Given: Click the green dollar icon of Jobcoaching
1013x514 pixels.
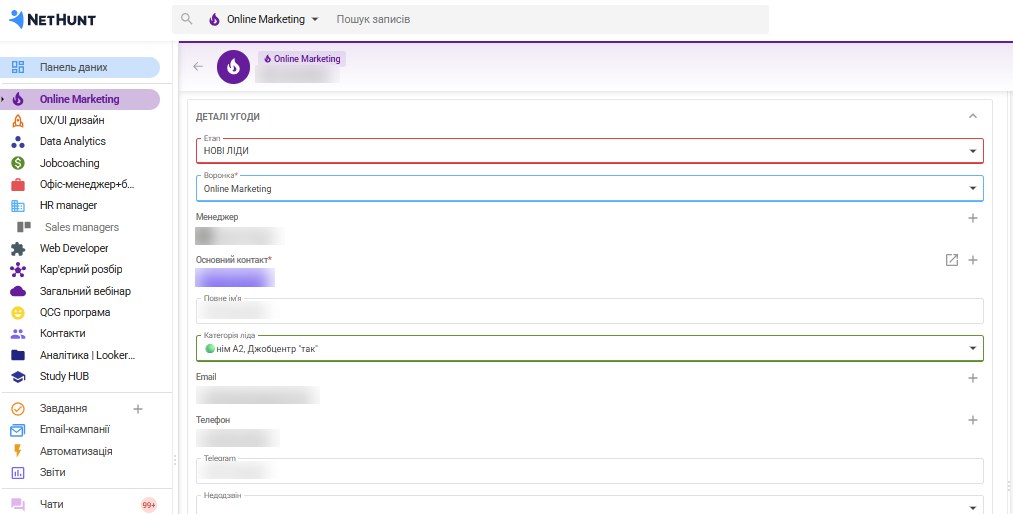Looking at the screenshot, I should pyautogui.click(x=18, y=163).
